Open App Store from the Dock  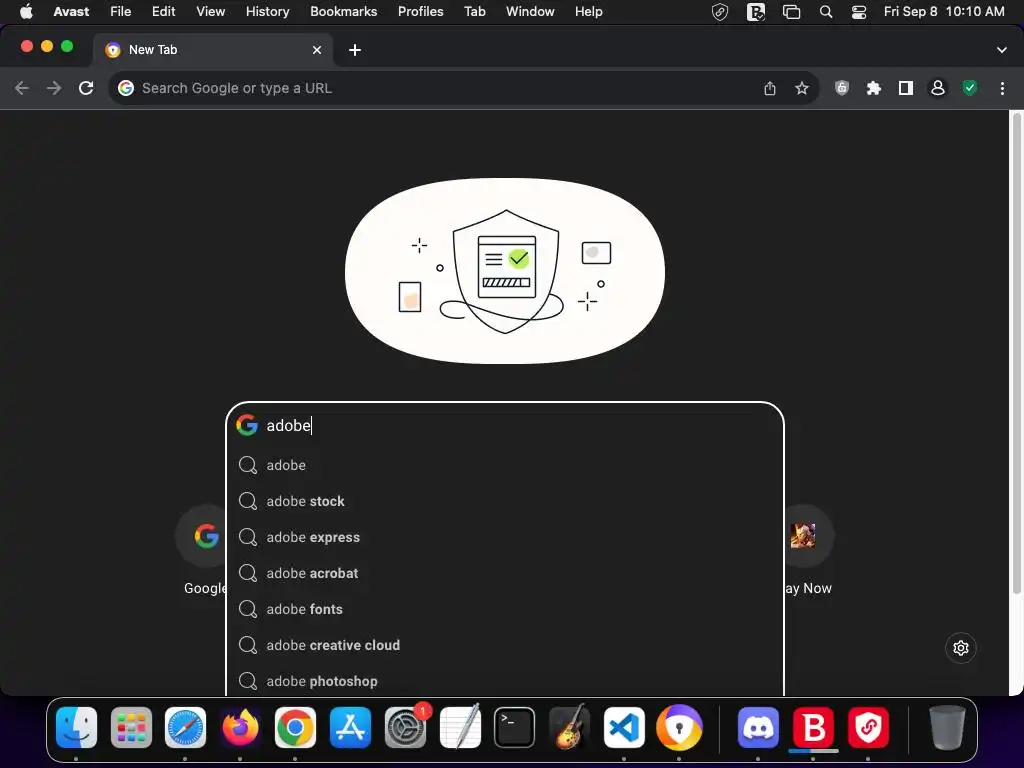coord(350,728)
